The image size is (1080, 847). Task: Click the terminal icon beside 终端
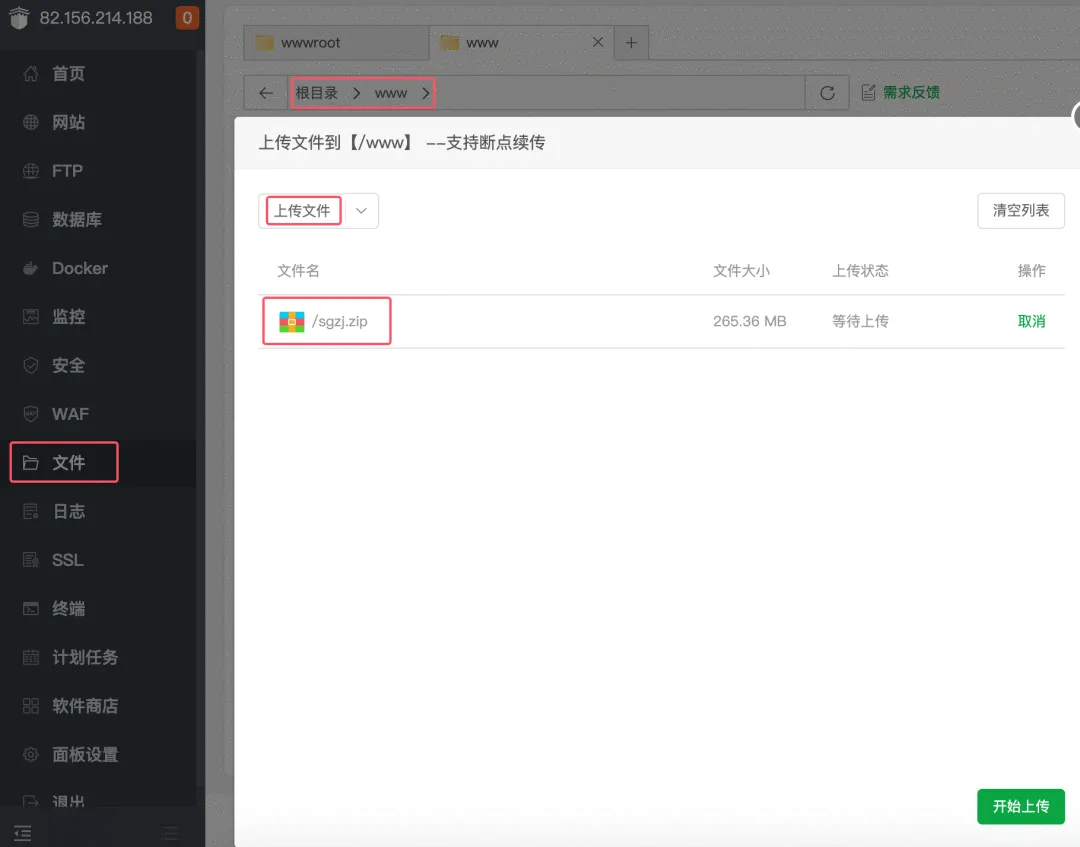pos(31,608)
